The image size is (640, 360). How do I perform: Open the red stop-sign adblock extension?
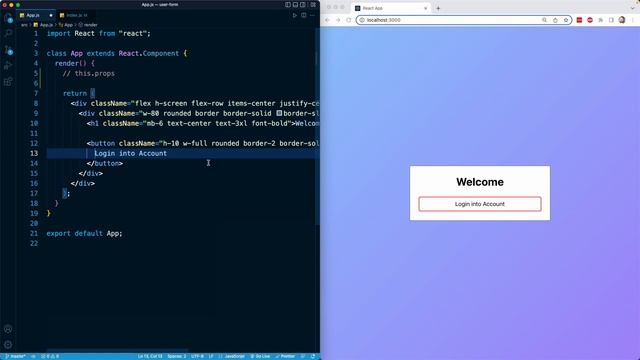[x=590, y=20]
